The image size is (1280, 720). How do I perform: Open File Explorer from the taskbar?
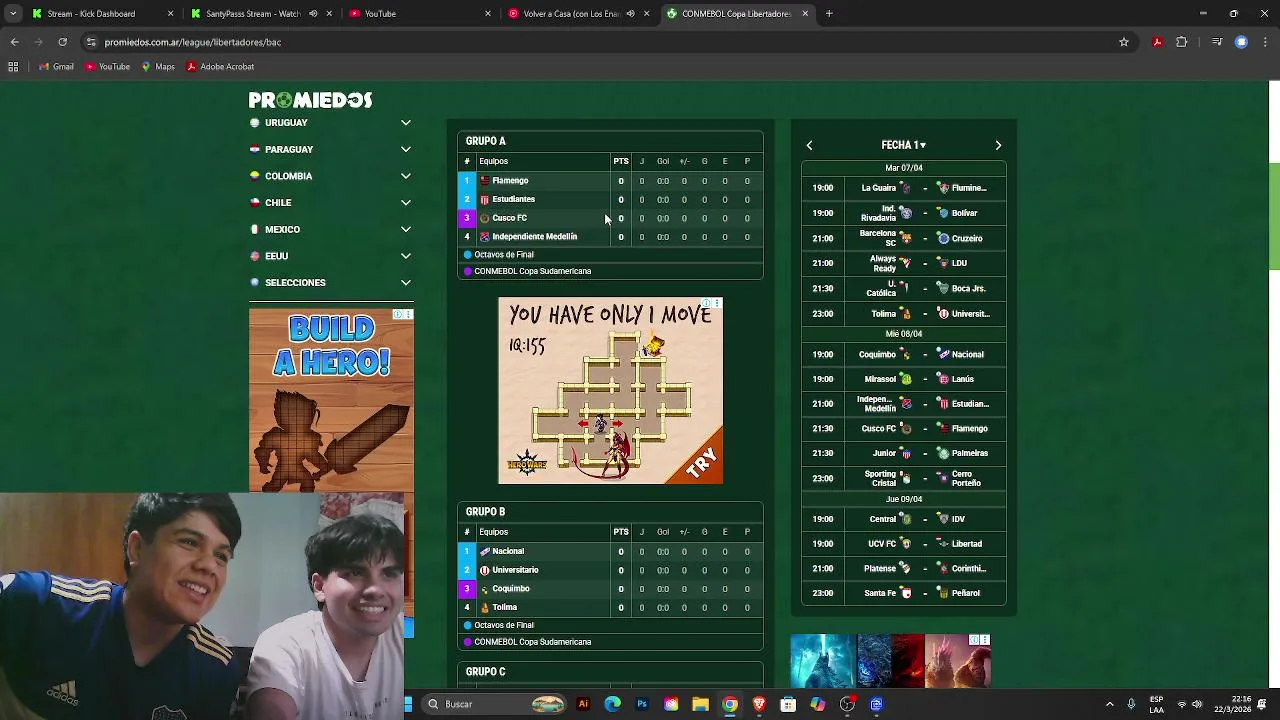tap(700, 704)
